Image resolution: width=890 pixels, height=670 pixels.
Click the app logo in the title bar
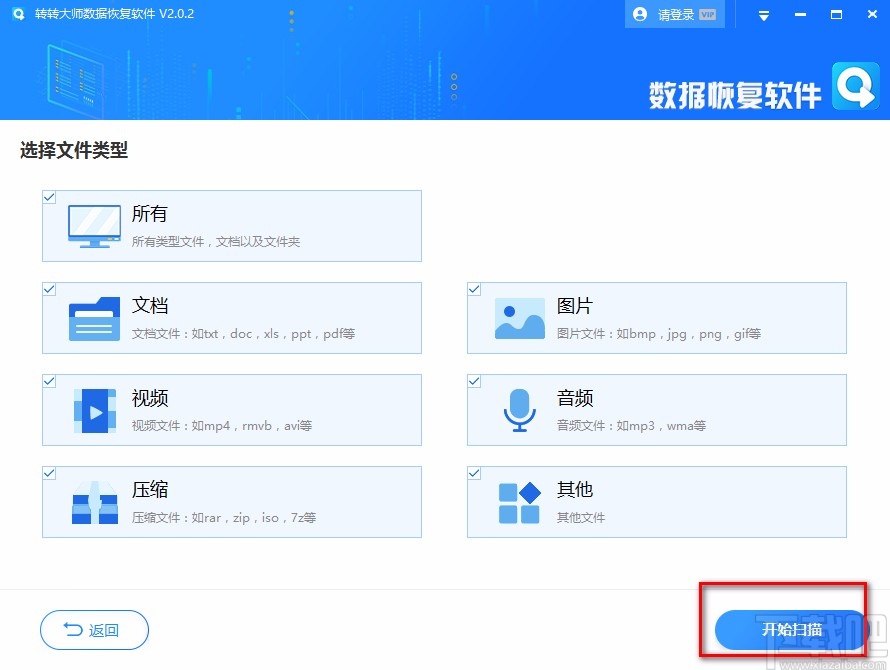(18, 14)
